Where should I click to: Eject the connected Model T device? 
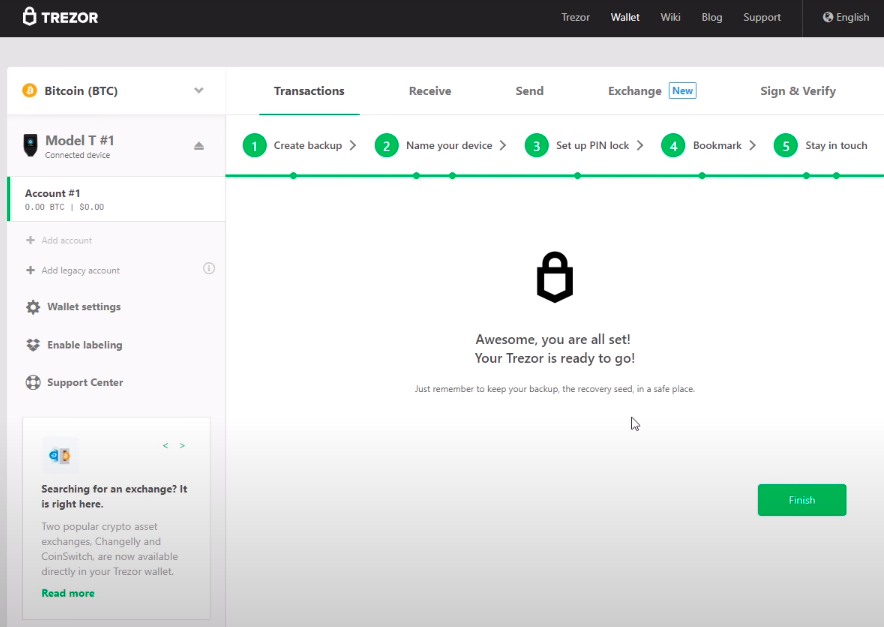[x=198, y=146]
